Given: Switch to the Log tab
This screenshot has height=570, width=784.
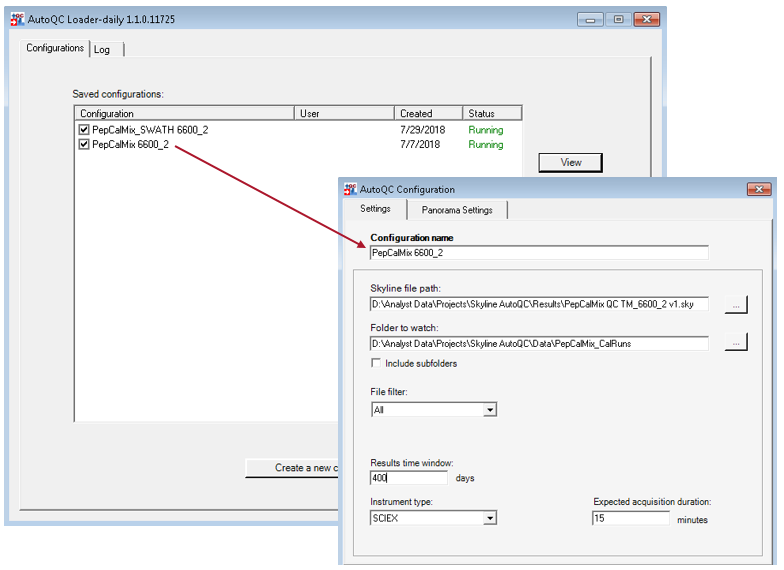Looking at the screenshot, I should (x=103, y=49).
